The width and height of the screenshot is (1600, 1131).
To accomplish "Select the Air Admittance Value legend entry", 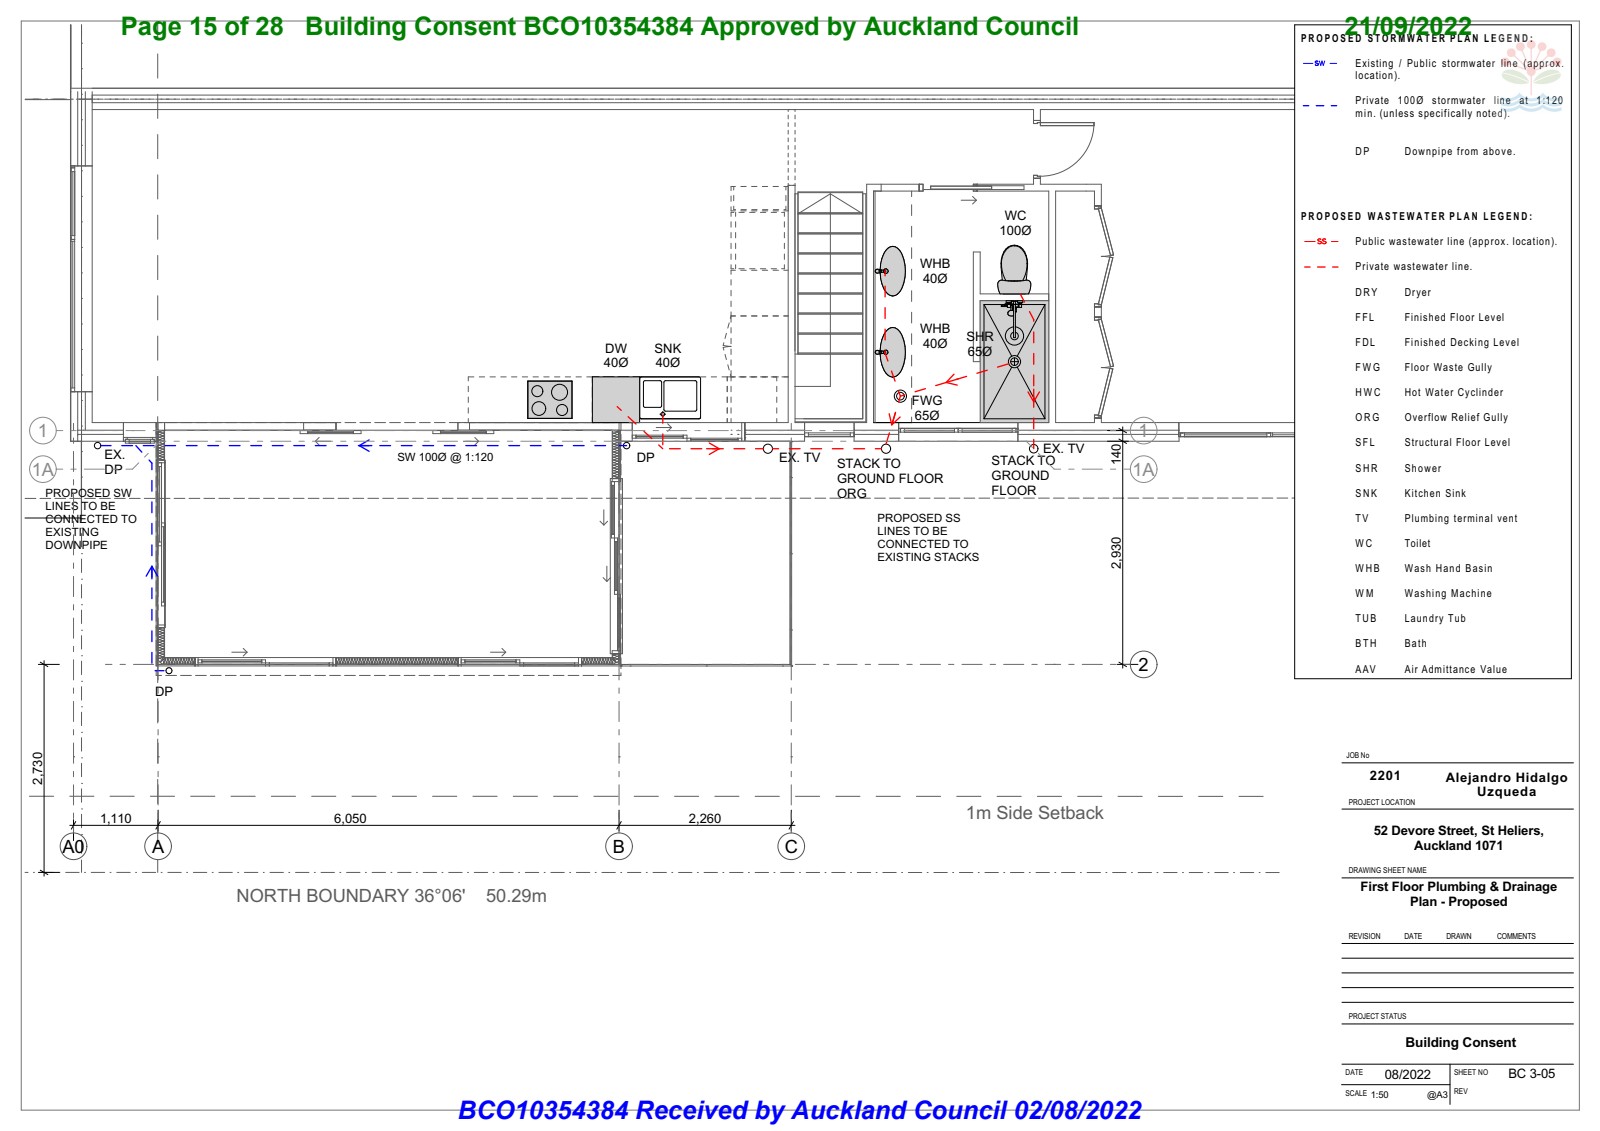I will click(x=1431, y=670).
